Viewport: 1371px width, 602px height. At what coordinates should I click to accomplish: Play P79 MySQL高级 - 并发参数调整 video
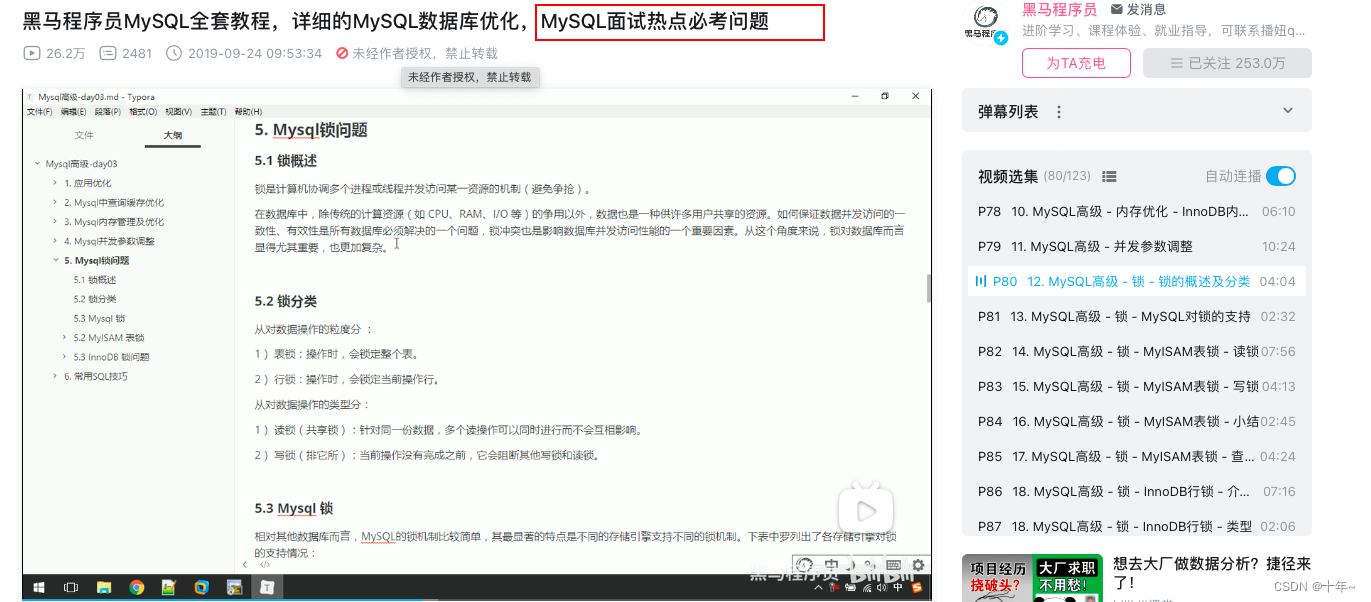[x=1137, y=247]
